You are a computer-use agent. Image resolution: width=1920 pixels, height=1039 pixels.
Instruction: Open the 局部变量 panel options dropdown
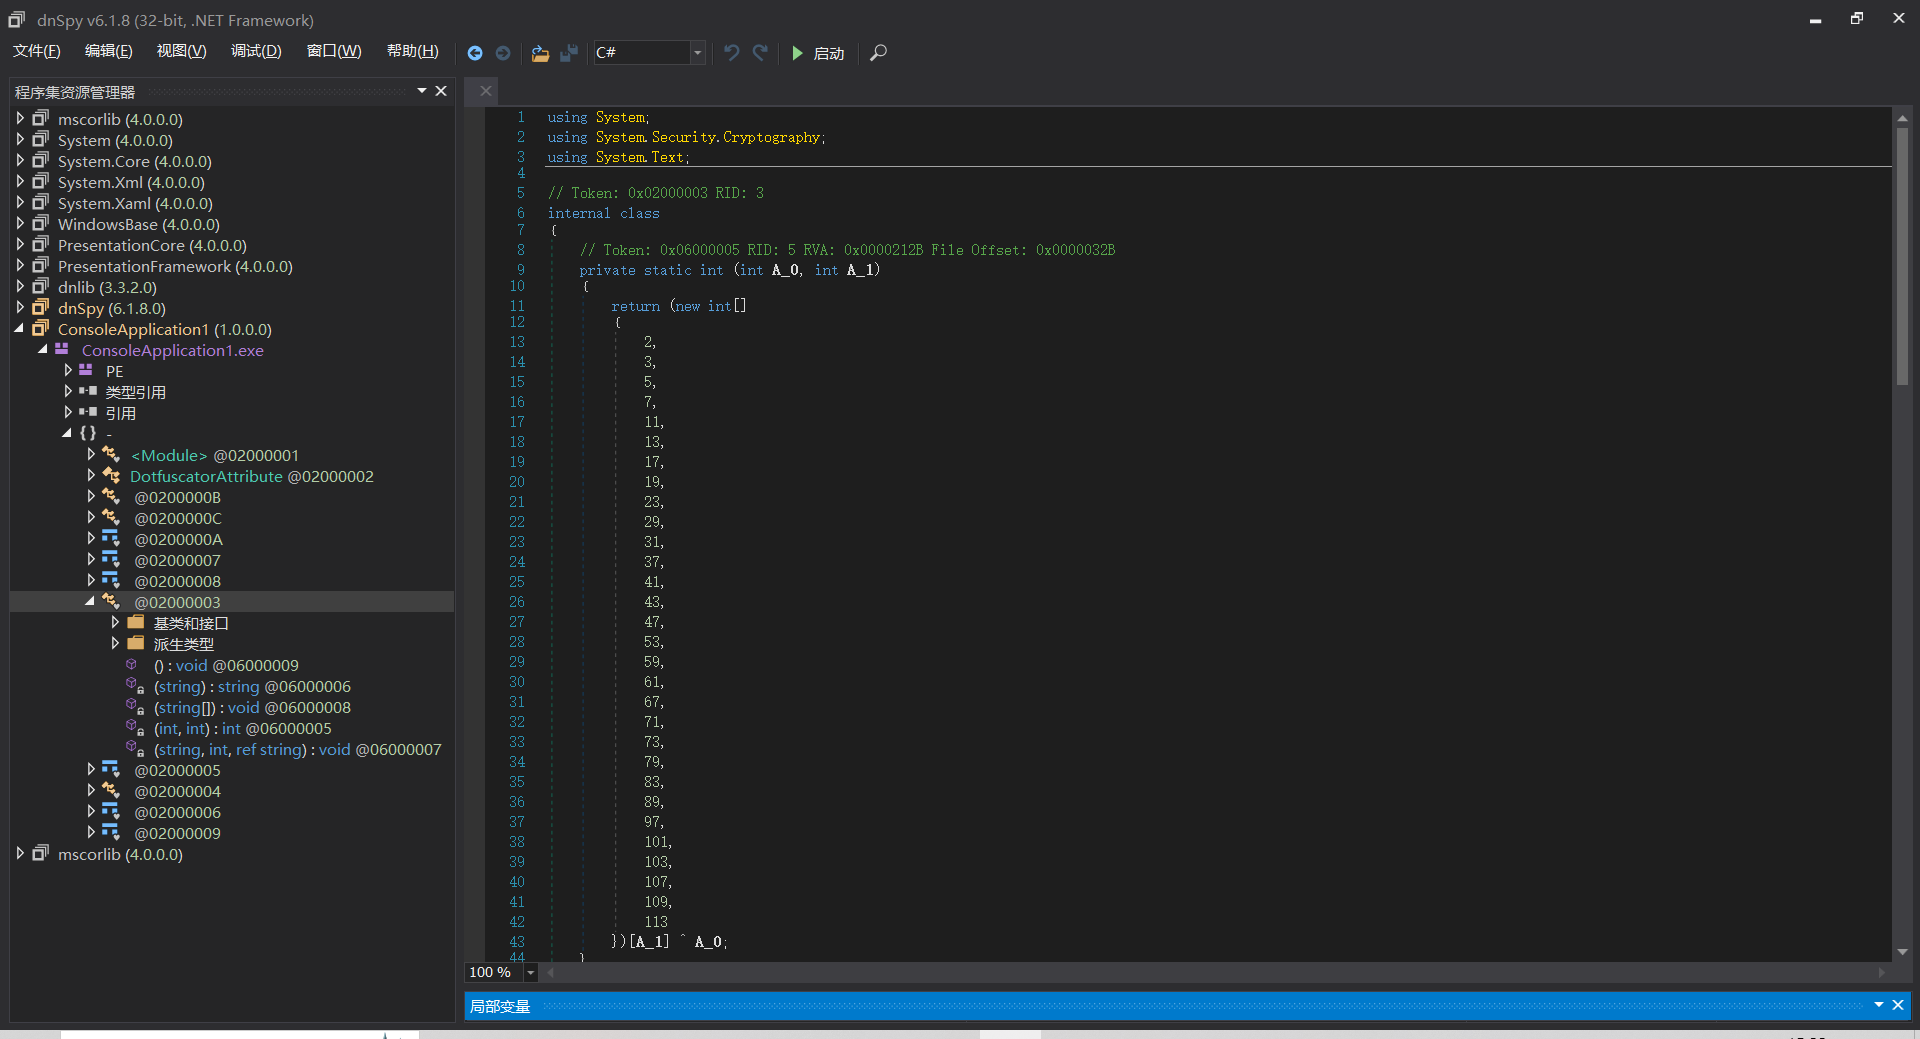pos(1879,1005)
